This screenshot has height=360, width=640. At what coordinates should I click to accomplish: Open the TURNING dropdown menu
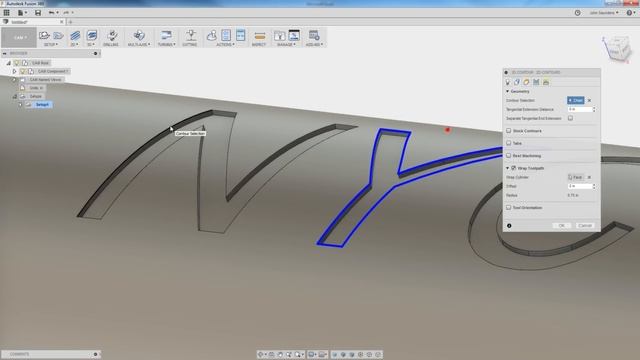(167, 44)
